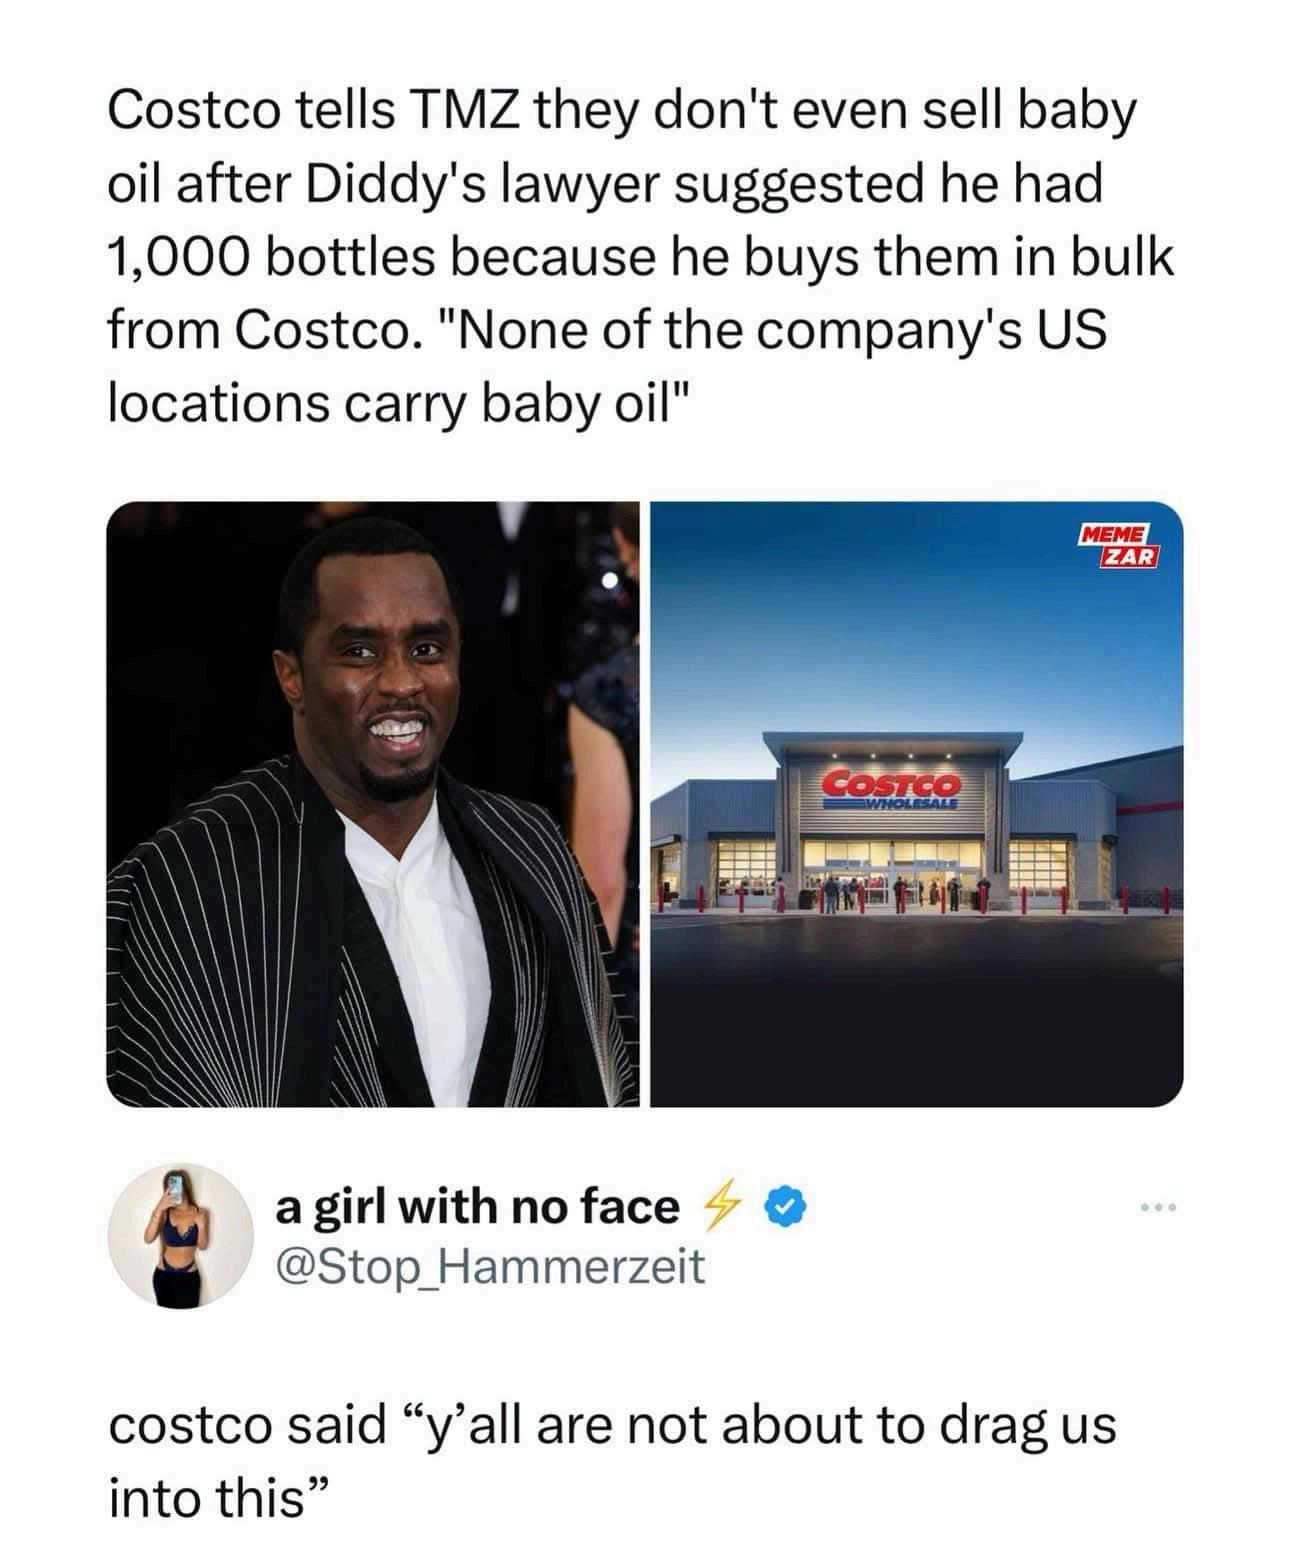Click the final words into this

click(x=218, y=1497)
